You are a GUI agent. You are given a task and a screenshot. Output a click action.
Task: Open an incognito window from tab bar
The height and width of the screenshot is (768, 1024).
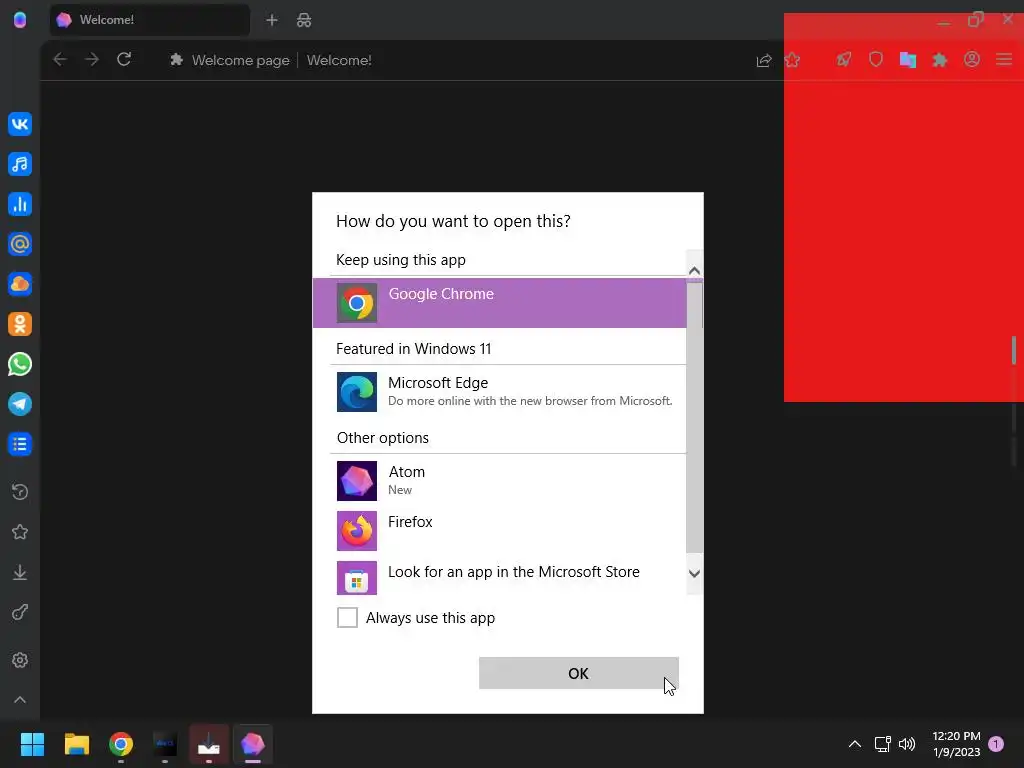pos(304,20)
